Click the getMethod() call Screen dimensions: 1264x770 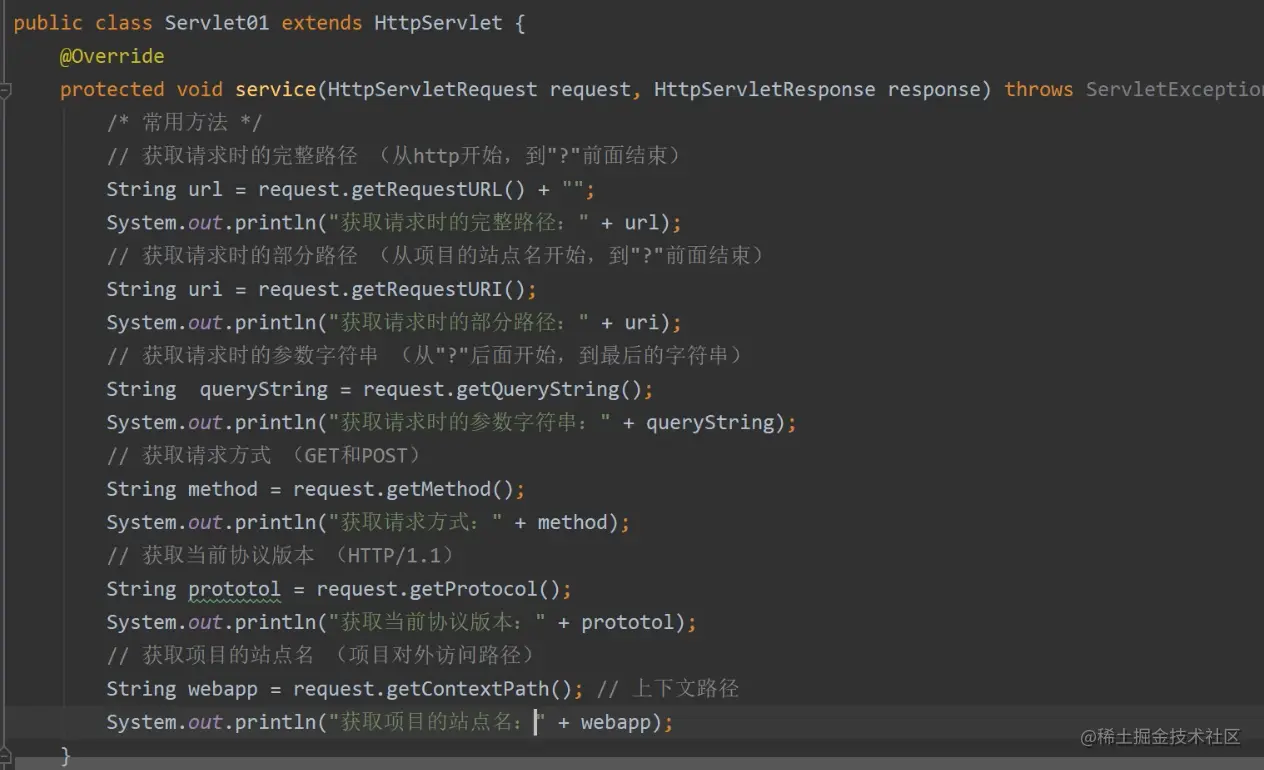coord(450,489)
